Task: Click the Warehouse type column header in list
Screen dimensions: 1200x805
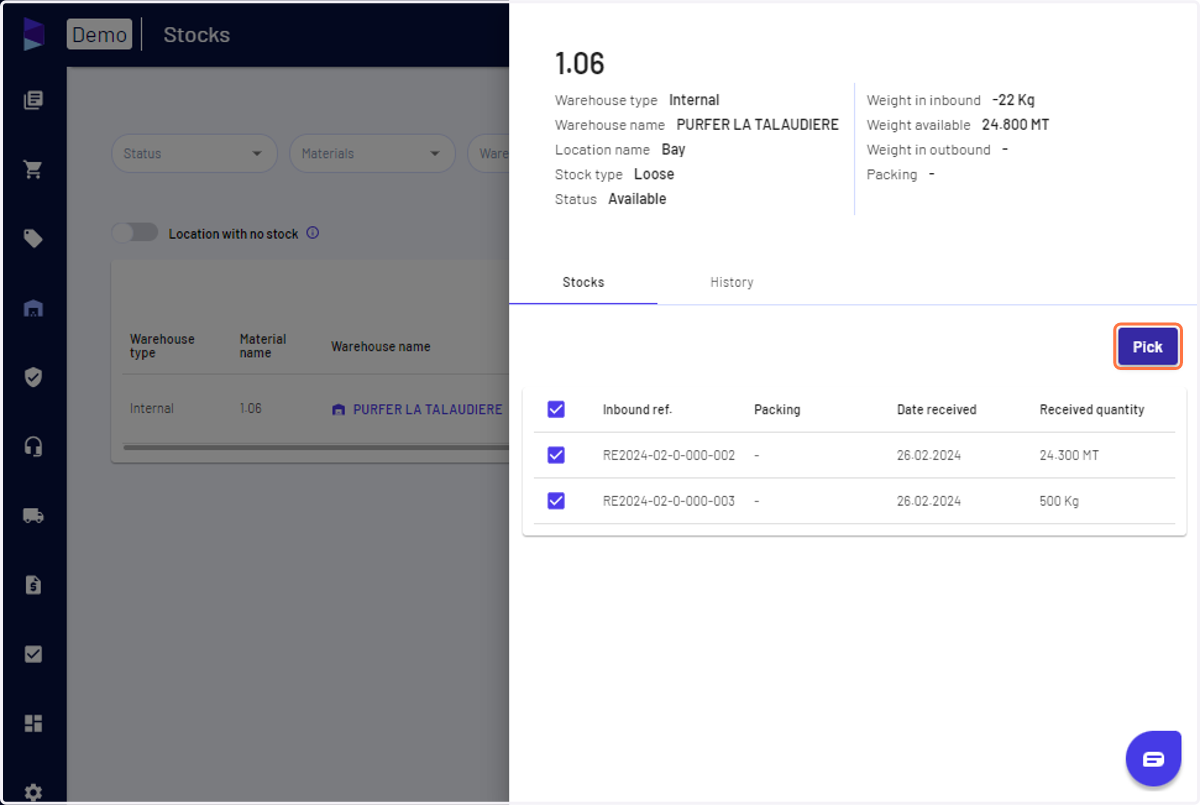Action: (x=162, y=346)
